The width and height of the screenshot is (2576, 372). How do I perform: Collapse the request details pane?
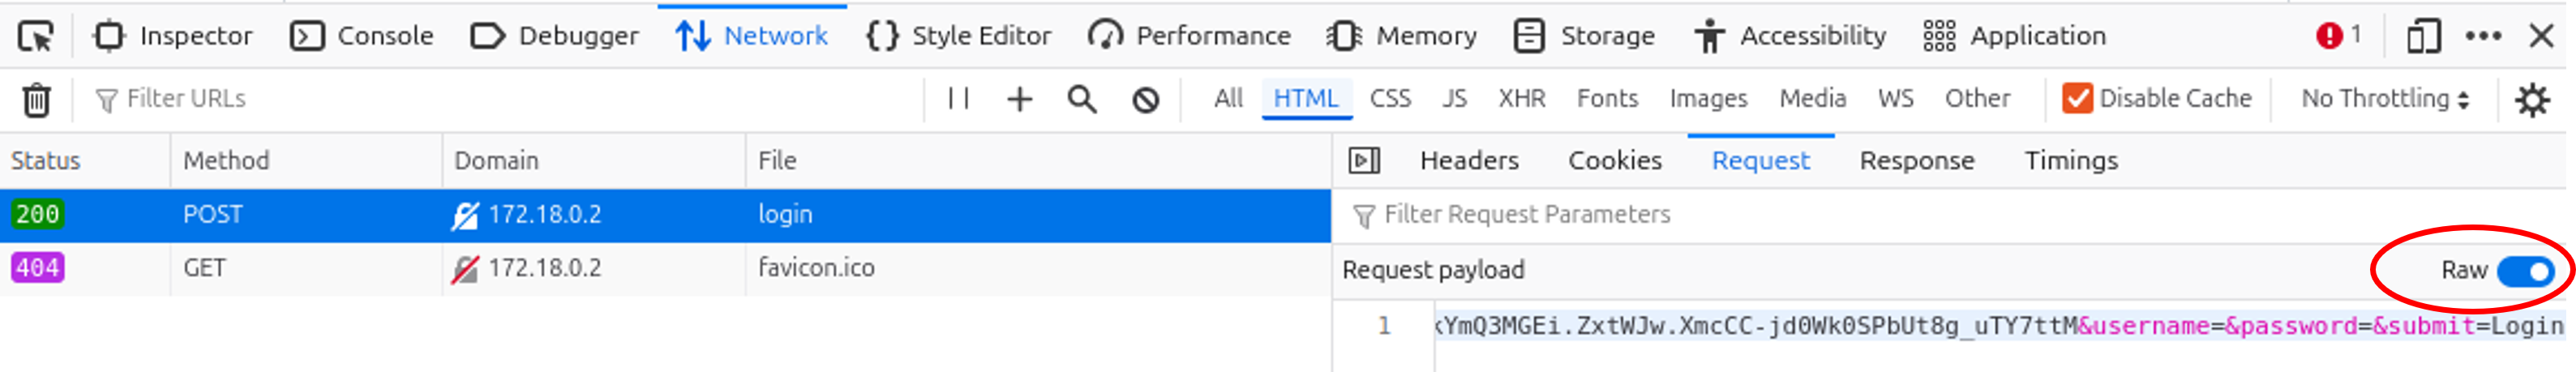pyautogui.click(x=1364, y=160)
